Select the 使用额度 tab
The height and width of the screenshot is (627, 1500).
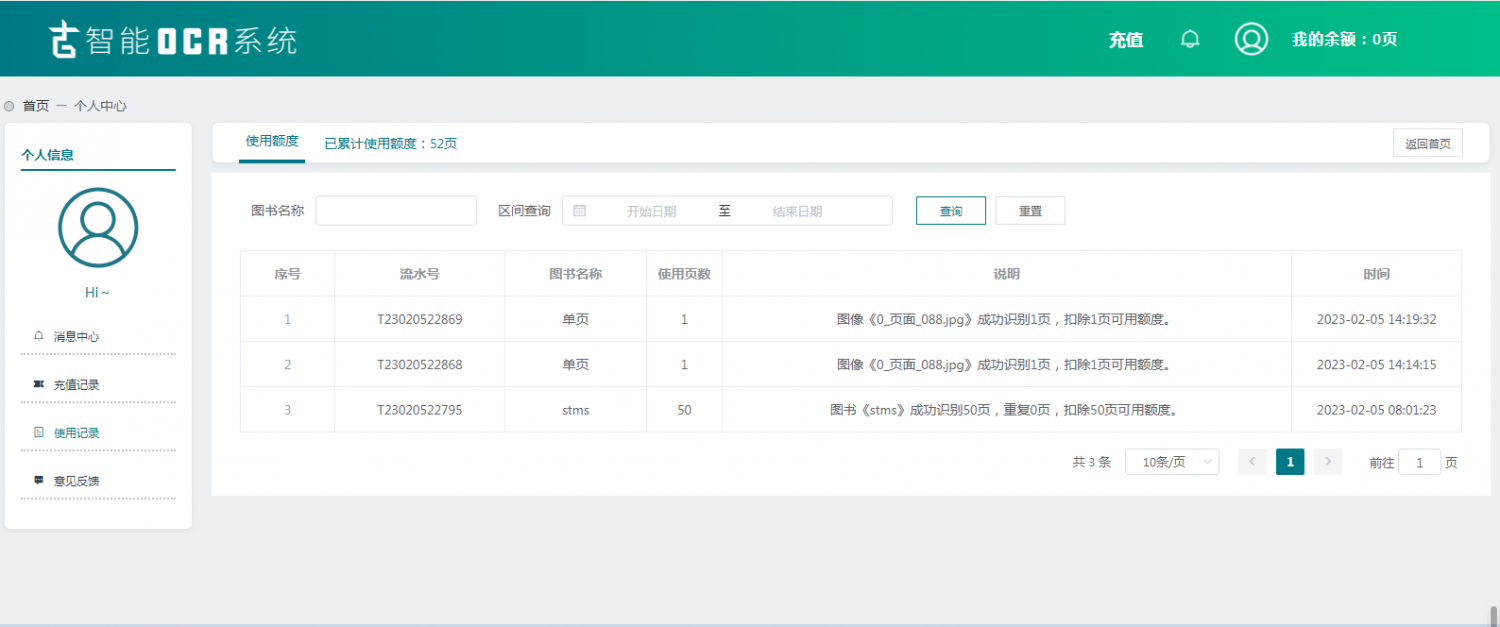(x=272, y=142)
